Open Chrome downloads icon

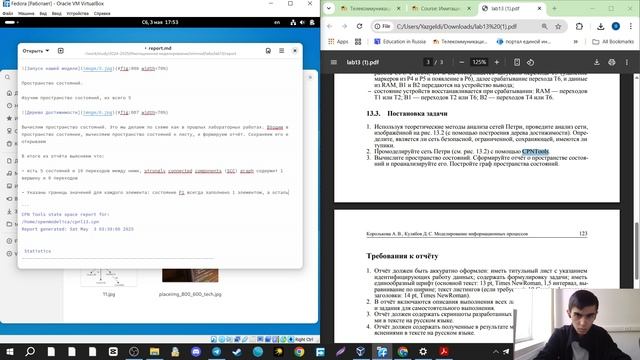(x=600, y=26)
